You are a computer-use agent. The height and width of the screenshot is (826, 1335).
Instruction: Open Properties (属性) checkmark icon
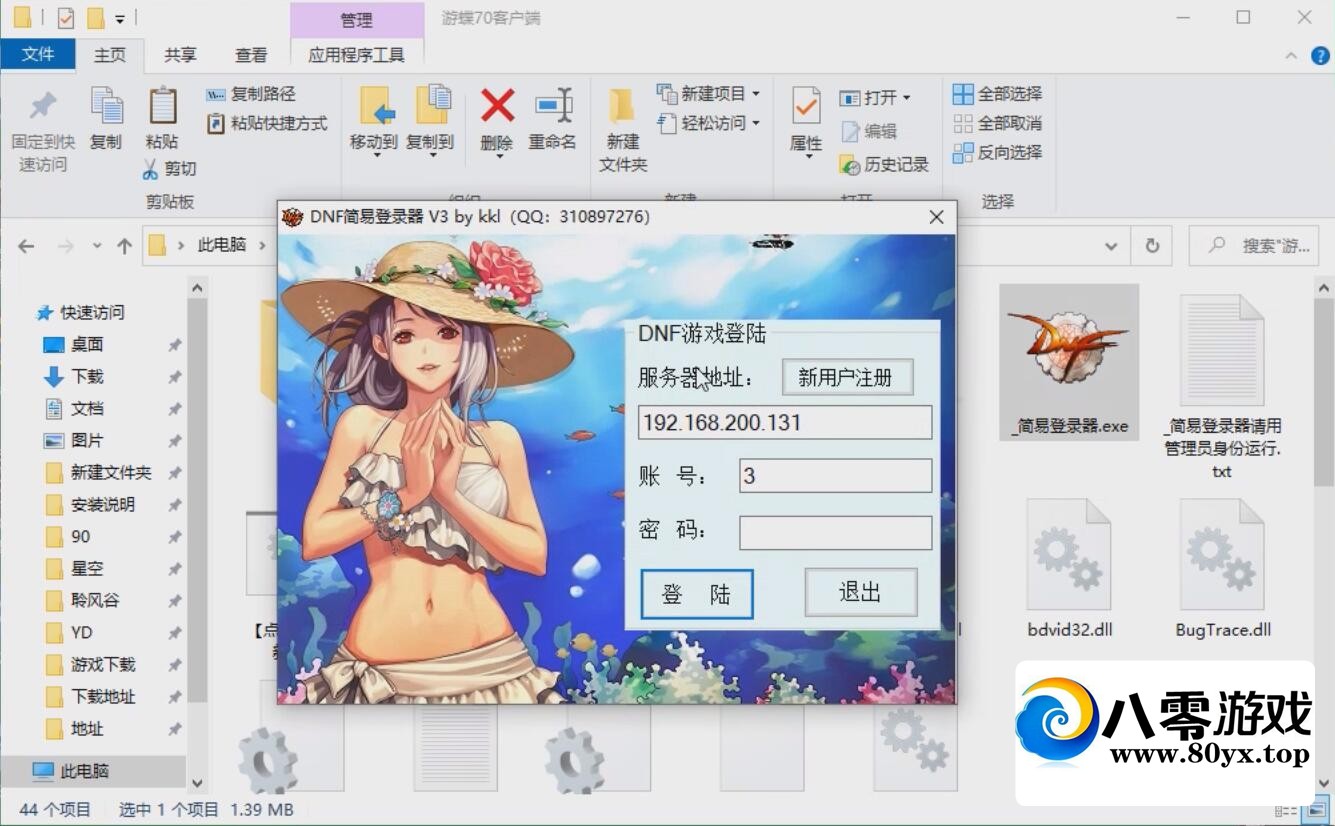[806, 106]
